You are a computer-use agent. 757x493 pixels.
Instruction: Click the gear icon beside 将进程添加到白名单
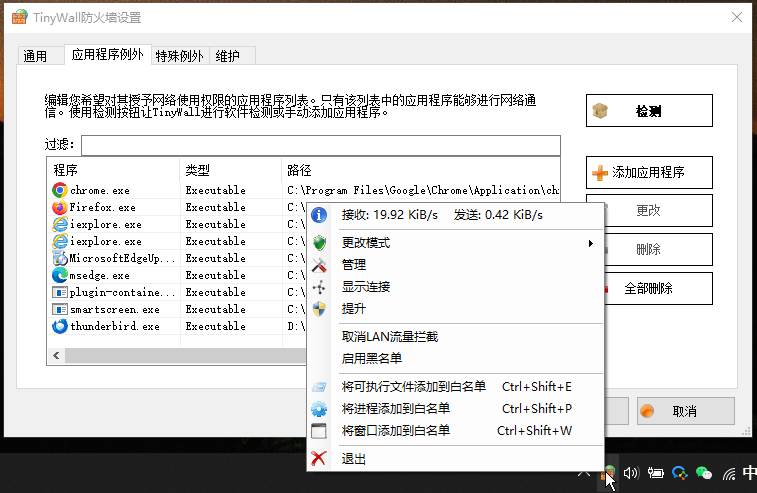pos(320,409)
